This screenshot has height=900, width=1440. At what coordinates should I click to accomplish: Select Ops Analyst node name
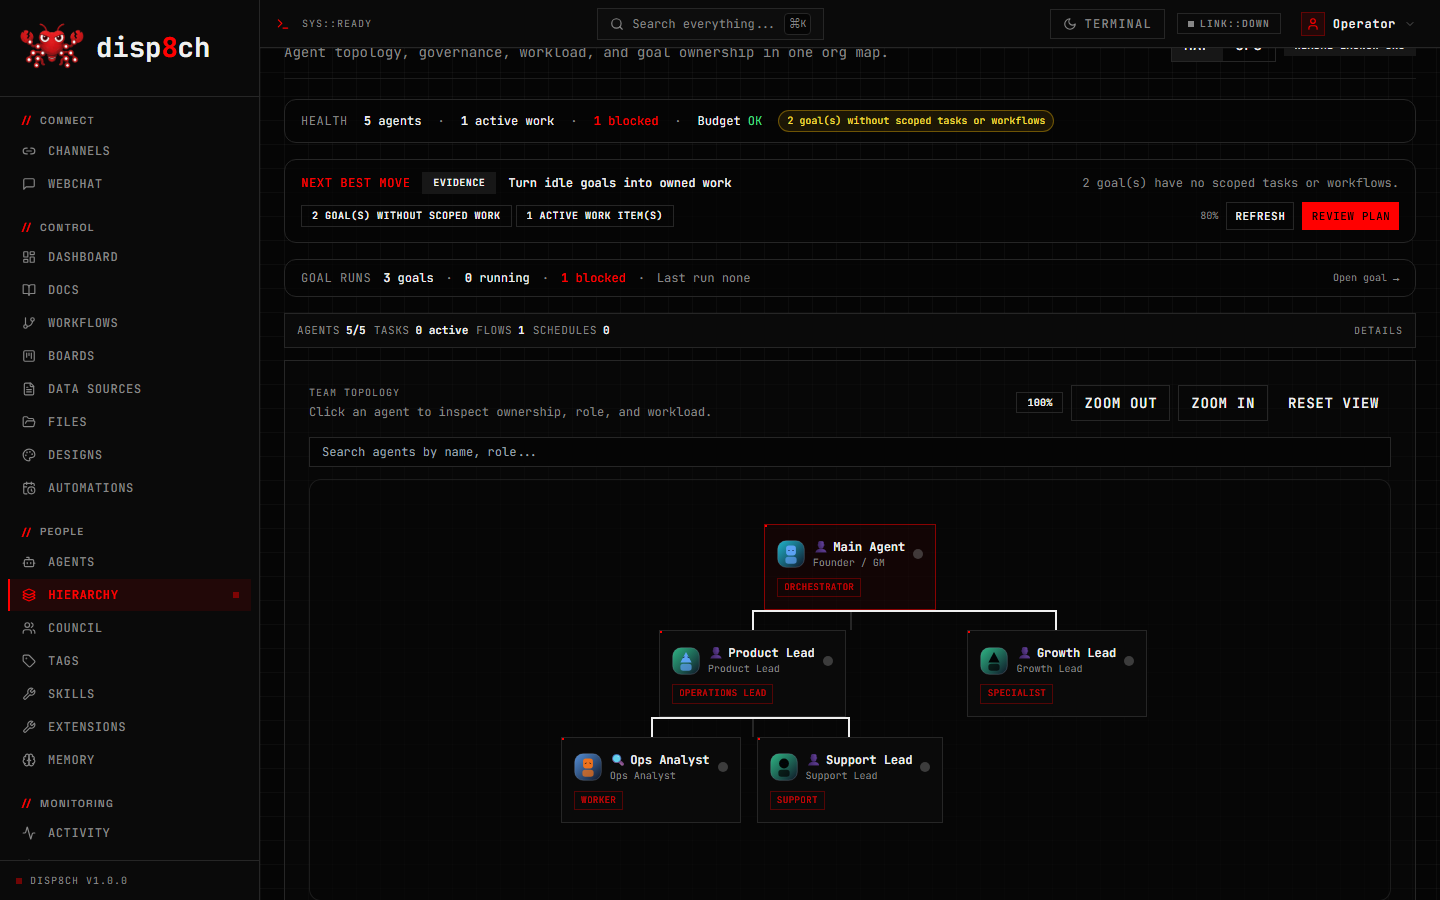tap(669, 760)
